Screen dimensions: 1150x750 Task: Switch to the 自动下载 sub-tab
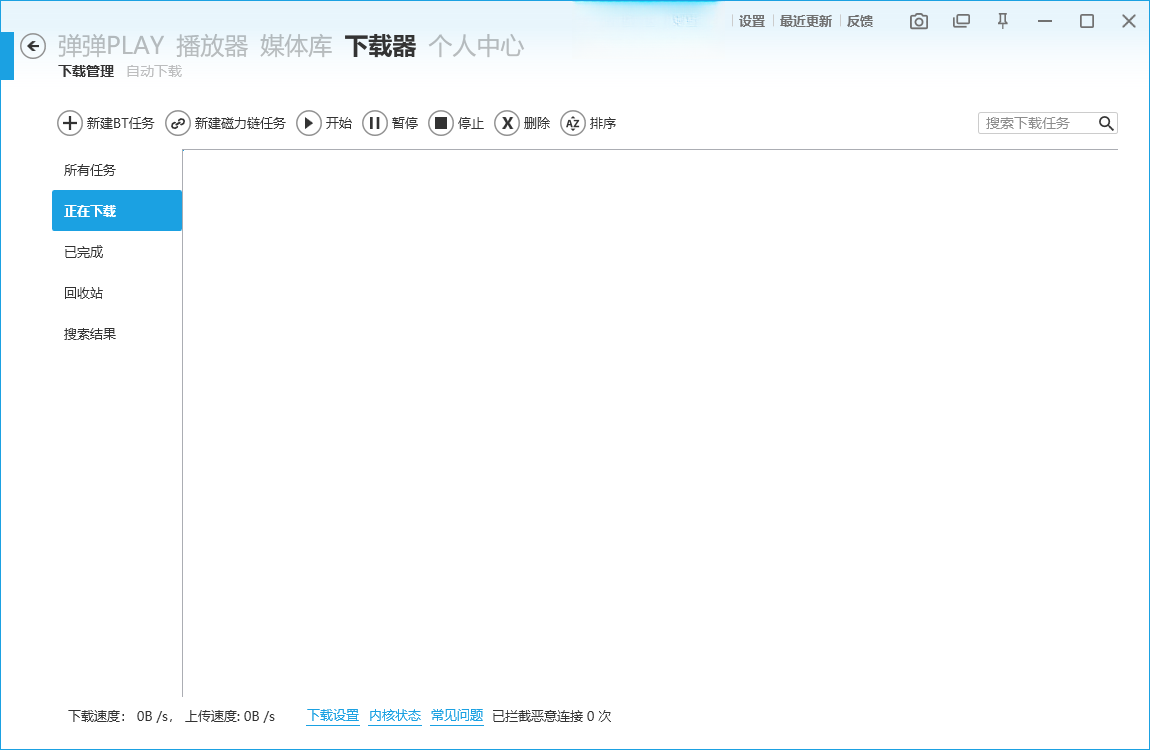[154, 71]
